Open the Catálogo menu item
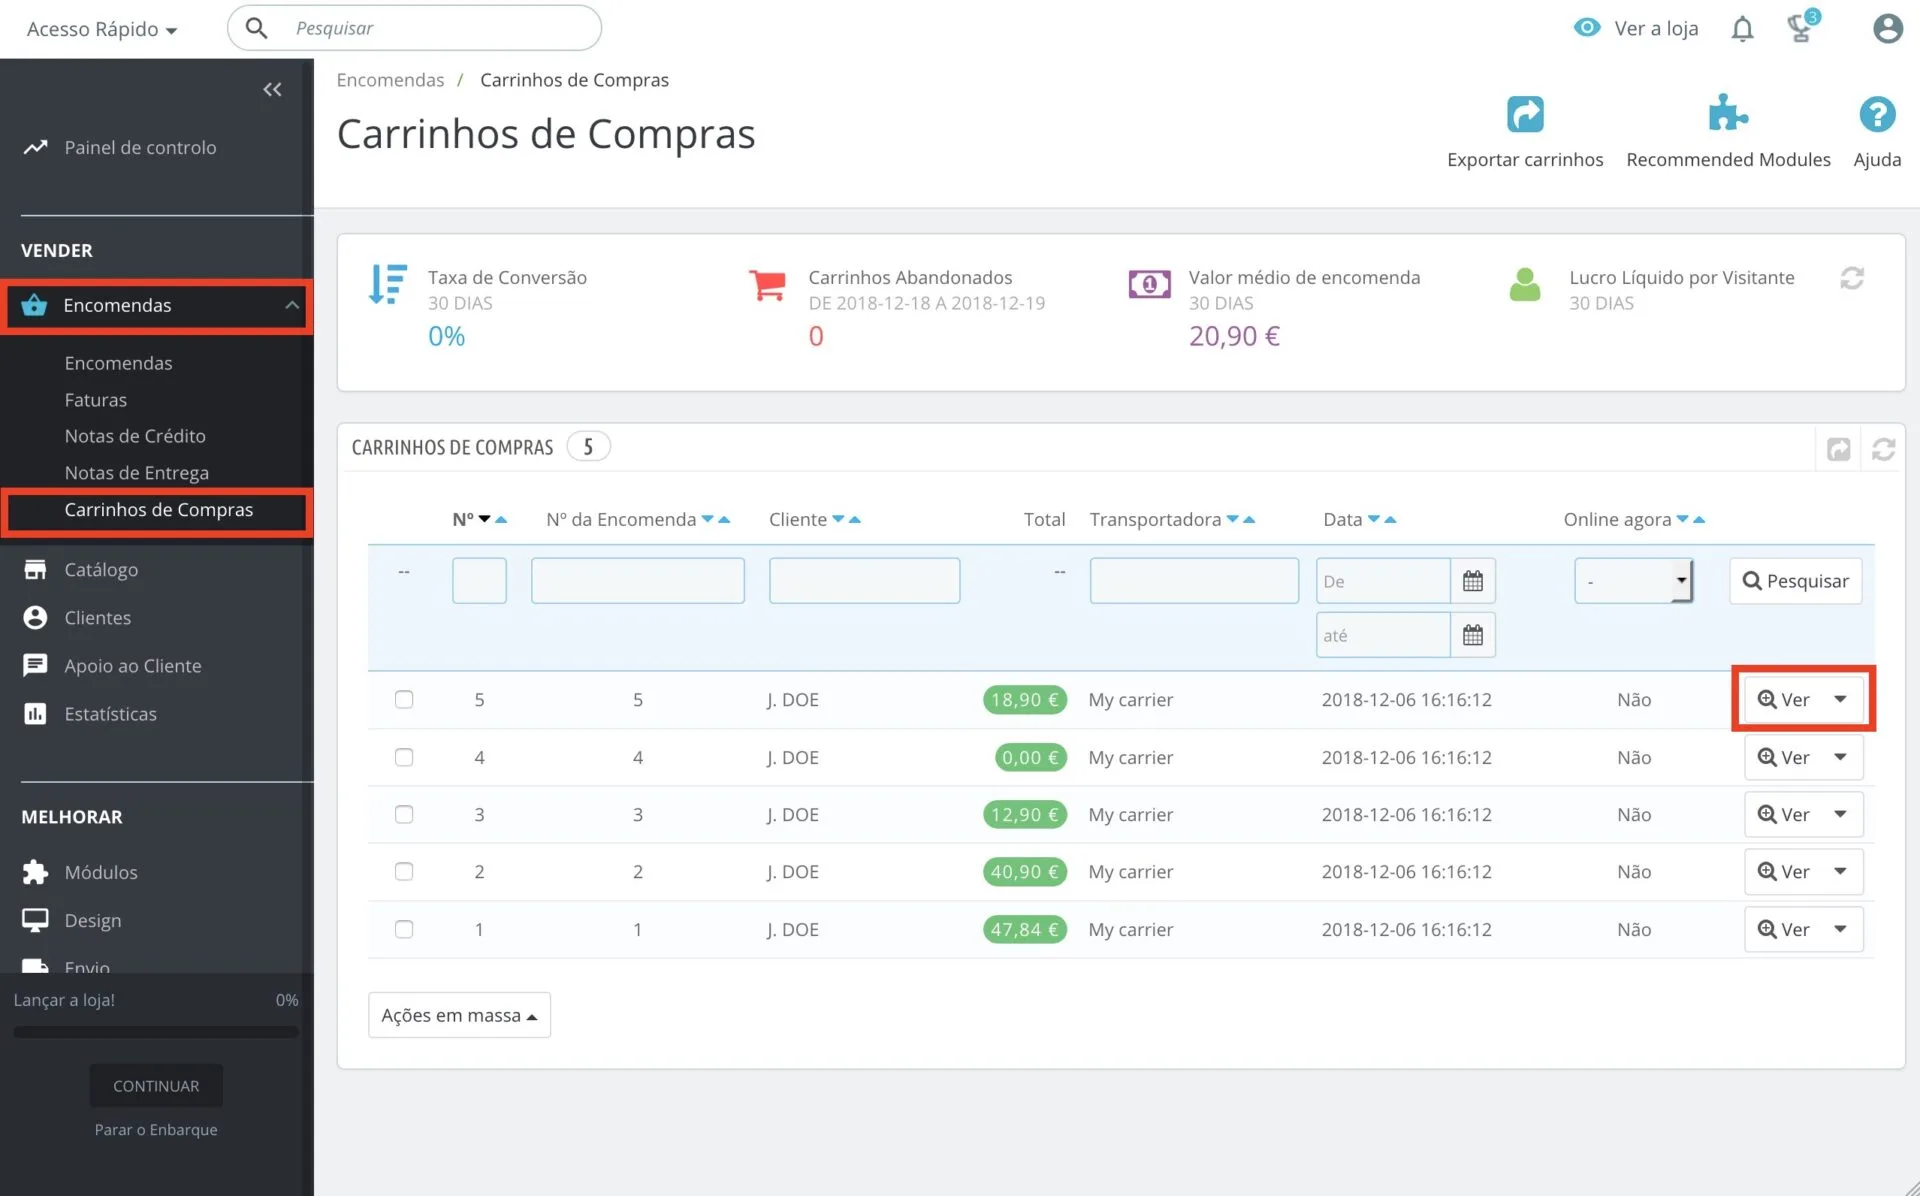 (101, 570)
